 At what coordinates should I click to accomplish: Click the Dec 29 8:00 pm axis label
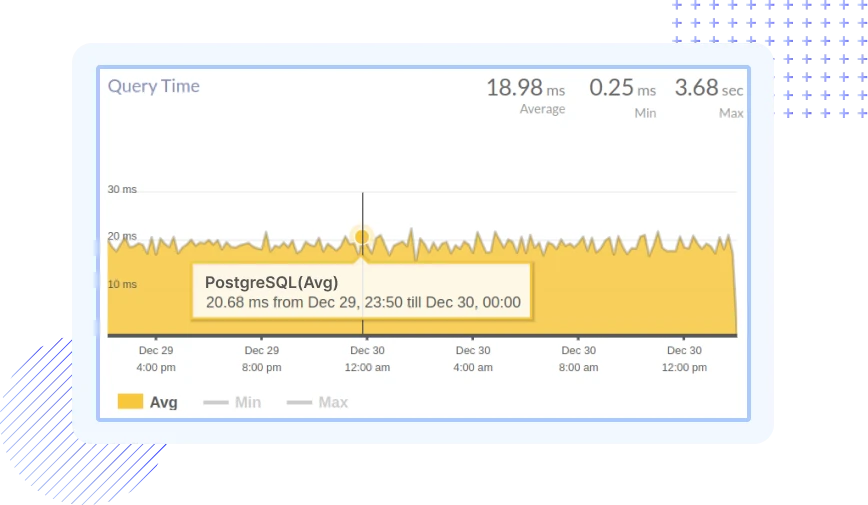[262, 359]
